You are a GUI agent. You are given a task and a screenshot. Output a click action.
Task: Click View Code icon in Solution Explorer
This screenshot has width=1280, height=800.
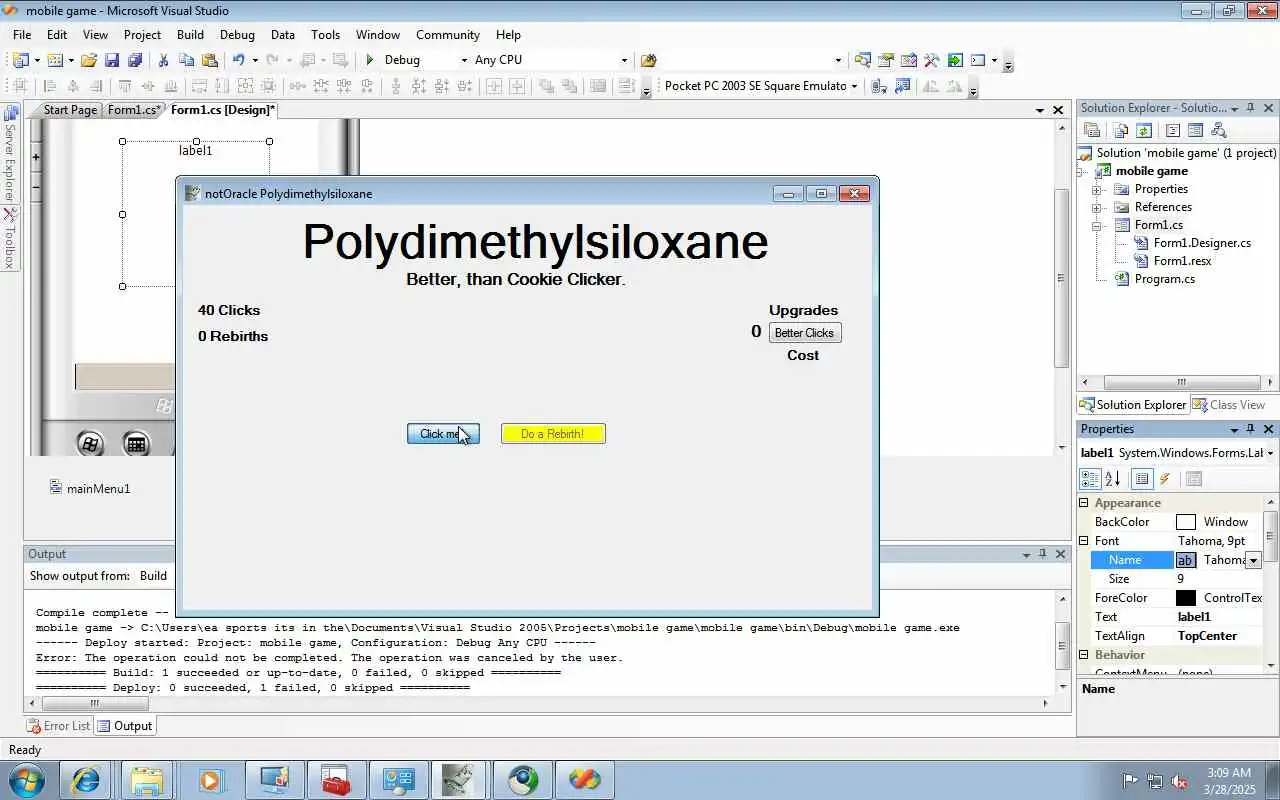pyautogui.click(x=1172, y=130)
